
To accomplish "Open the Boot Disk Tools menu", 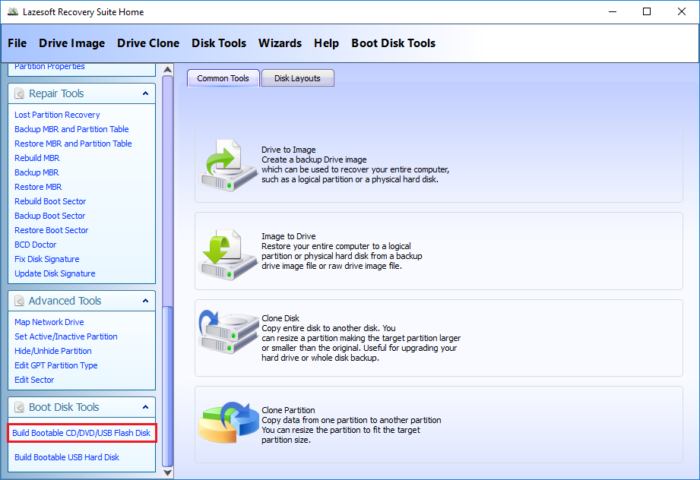I will coord(393,43).
